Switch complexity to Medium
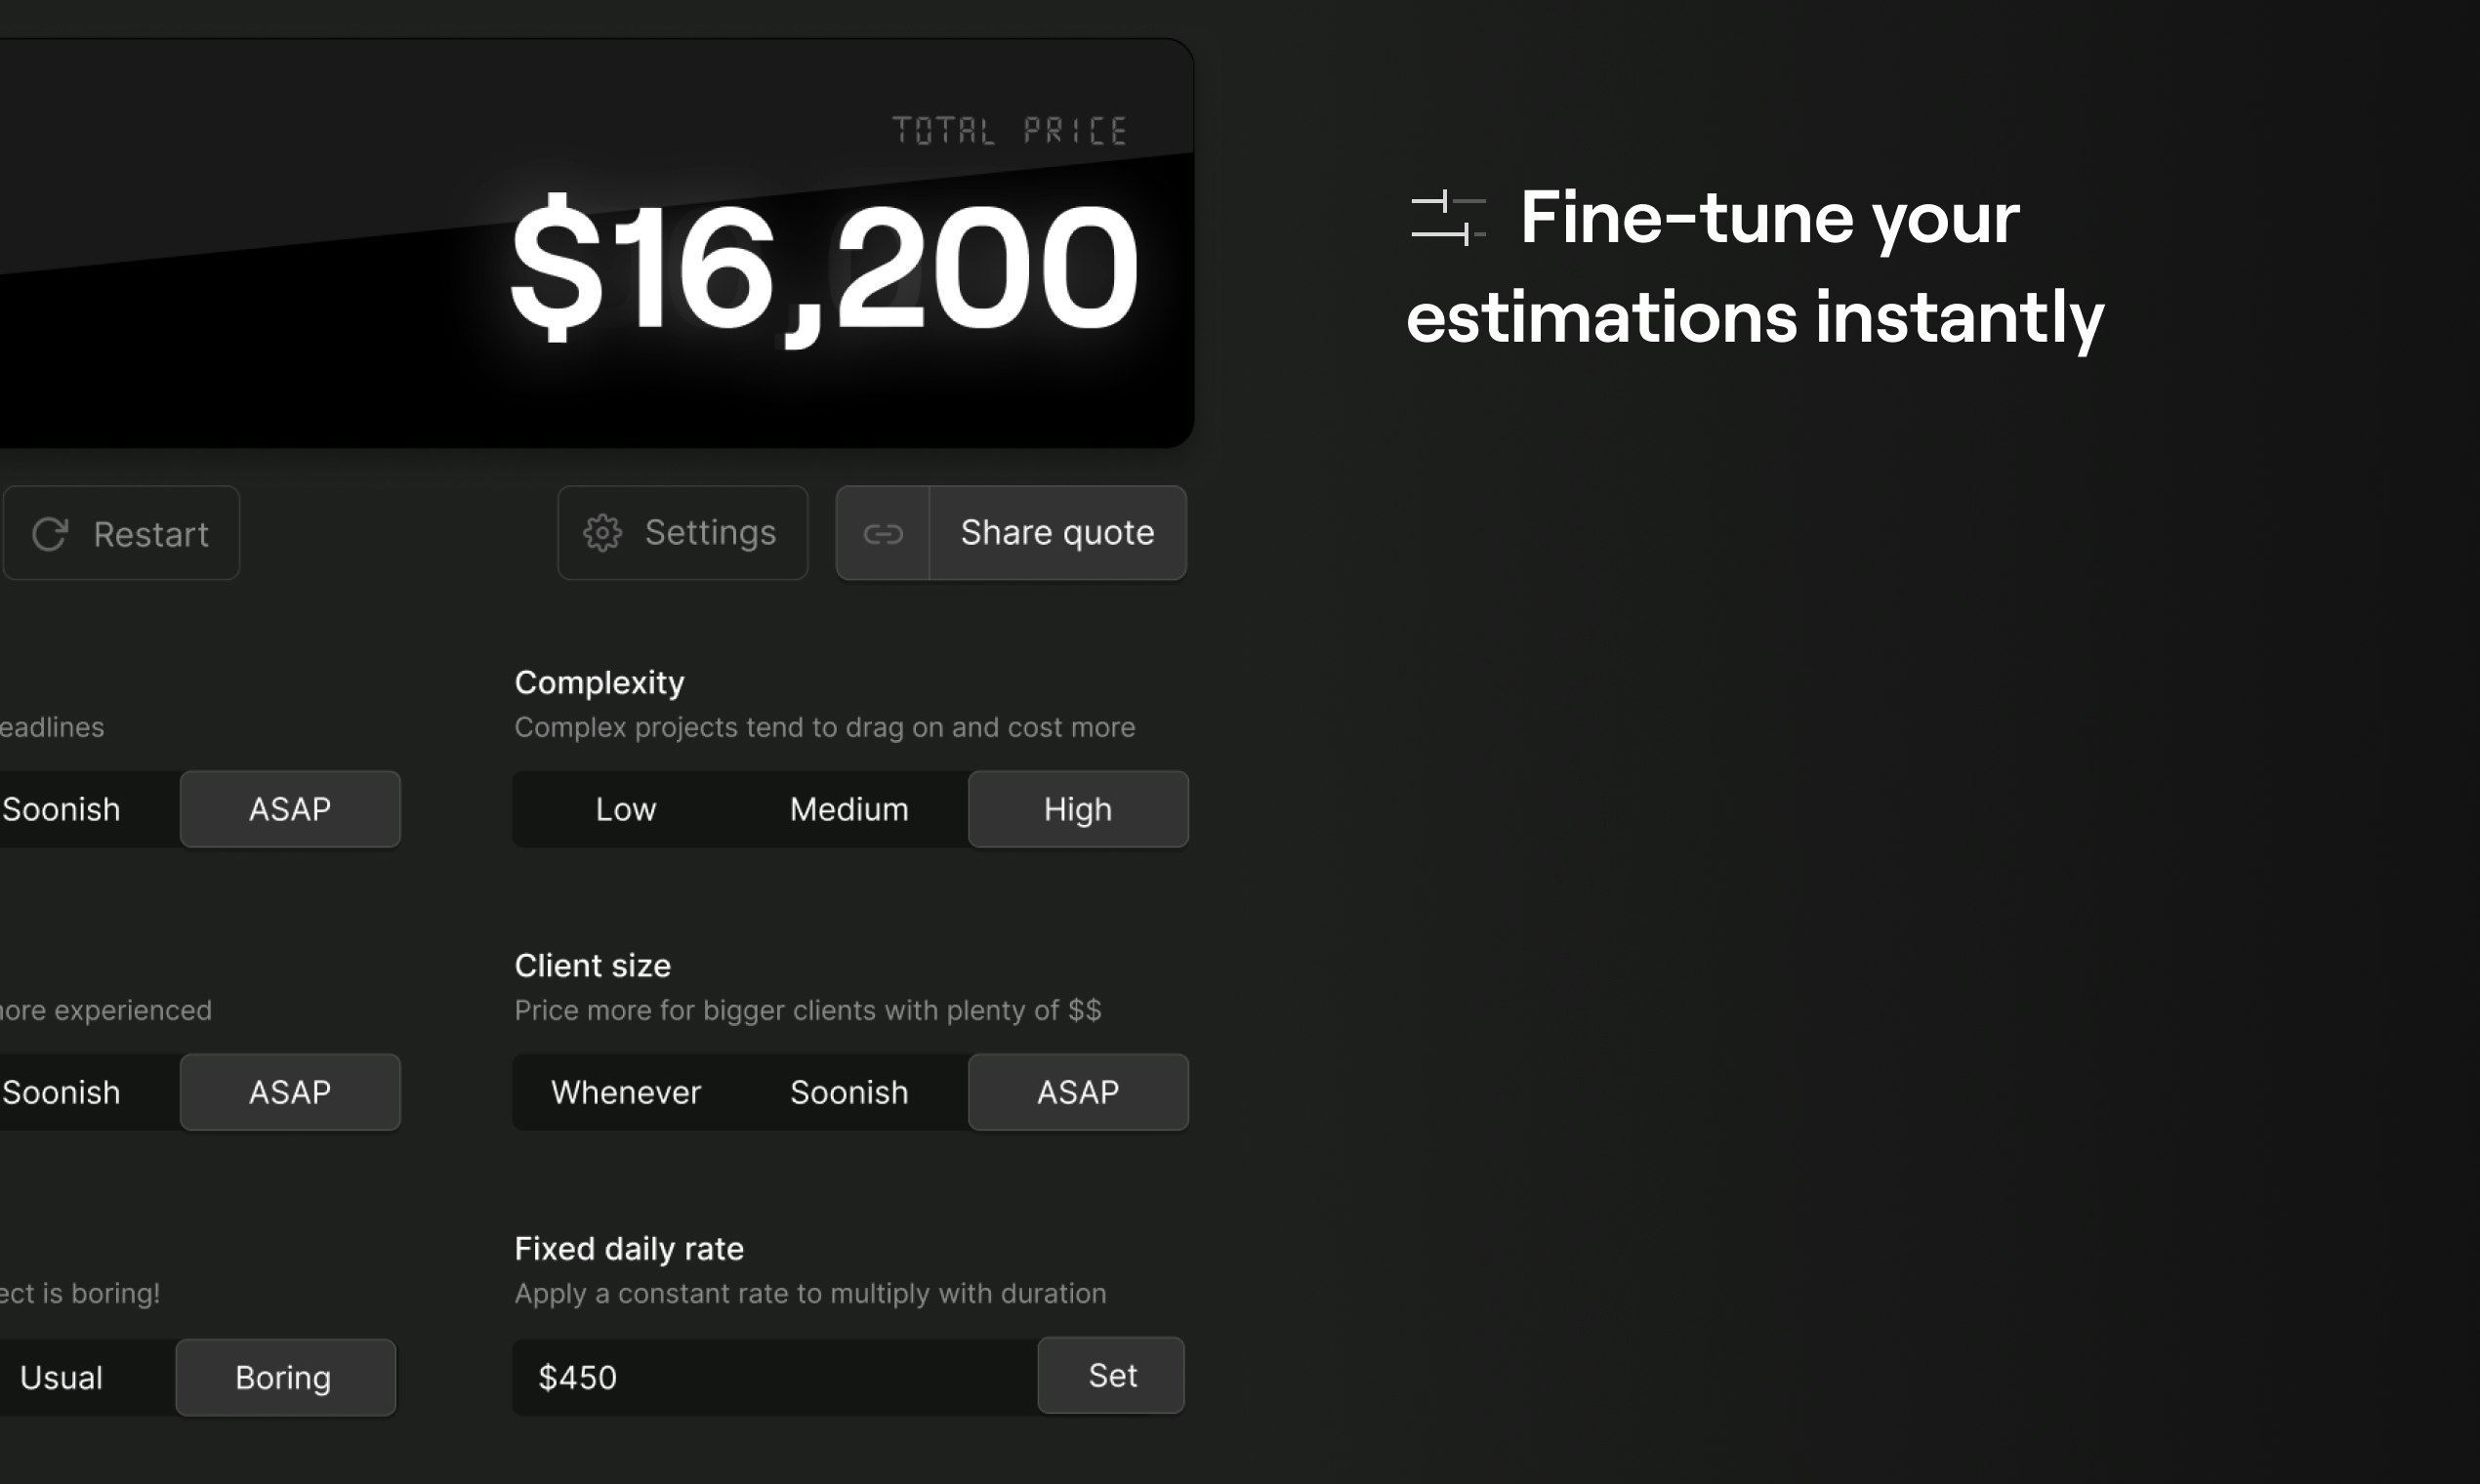Viewport: 2480px width, 1484px height. pos(849,809)
